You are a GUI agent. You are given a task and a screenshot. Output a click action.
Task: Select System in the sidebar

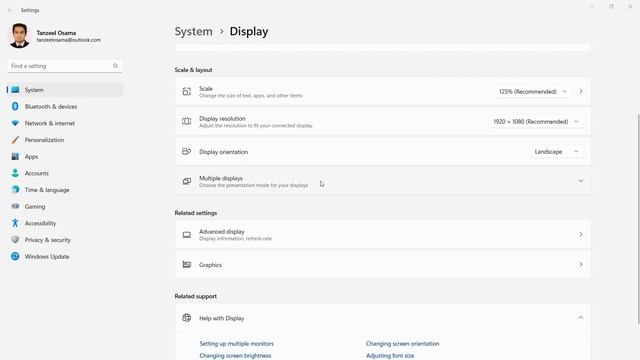click(x=65, y=90)
